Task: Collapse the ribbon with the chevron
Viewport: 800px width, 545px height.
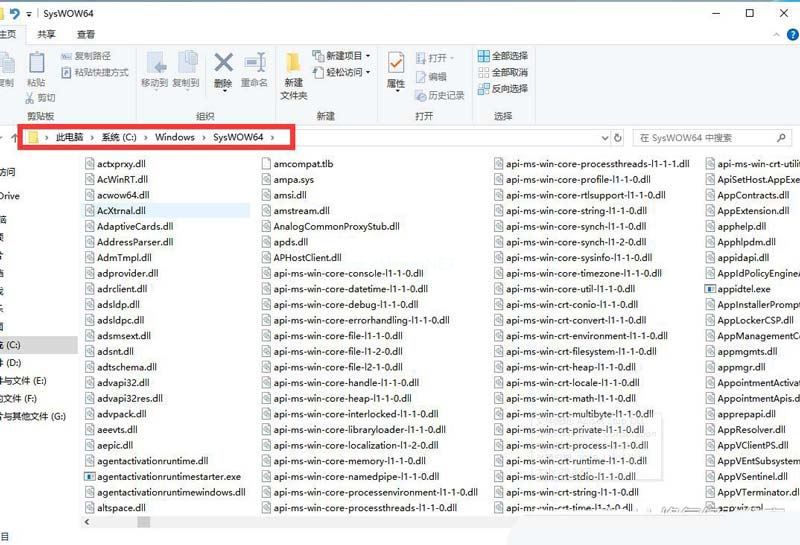Action: (777, 35)
